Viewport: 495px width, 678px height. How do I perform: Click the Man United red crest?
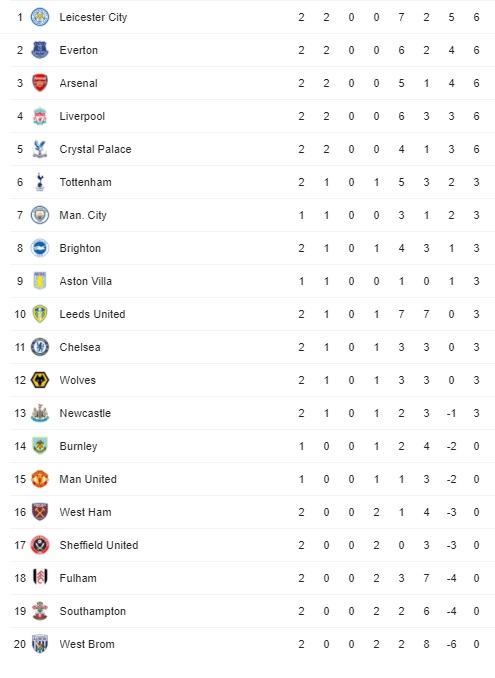(x=40, y=479)
